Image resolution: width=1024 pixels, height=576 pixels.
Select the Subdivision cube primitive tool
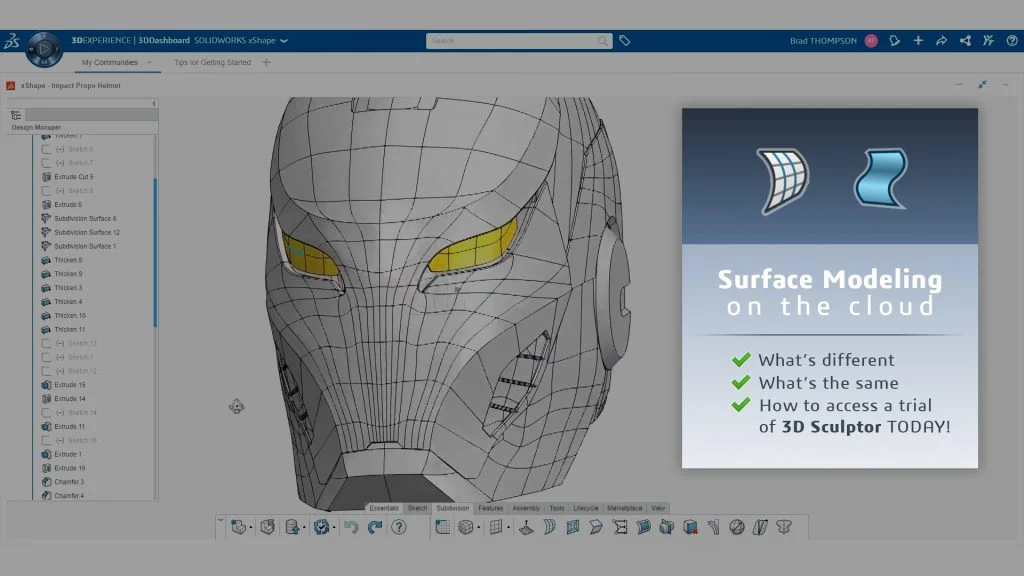(466, 527)
